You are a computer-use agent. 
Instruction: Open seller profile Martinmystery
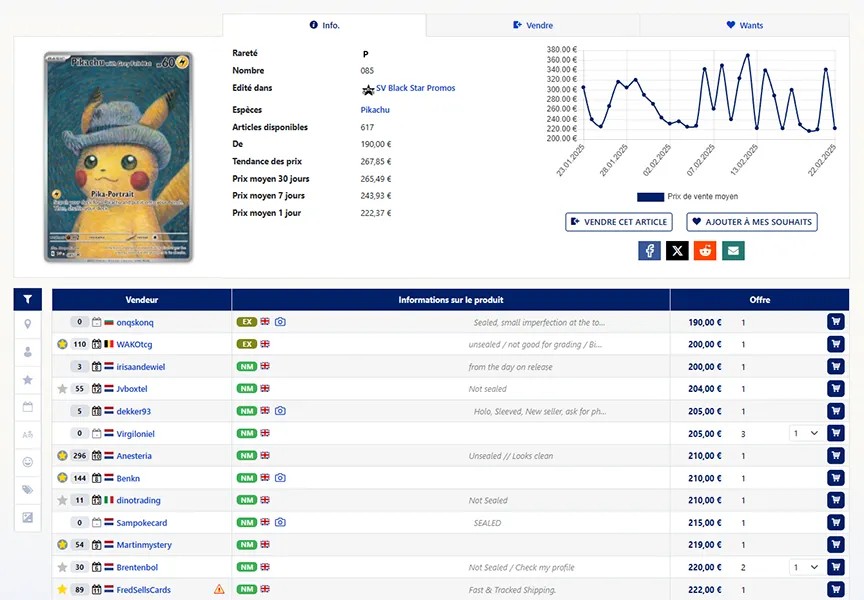144,545
